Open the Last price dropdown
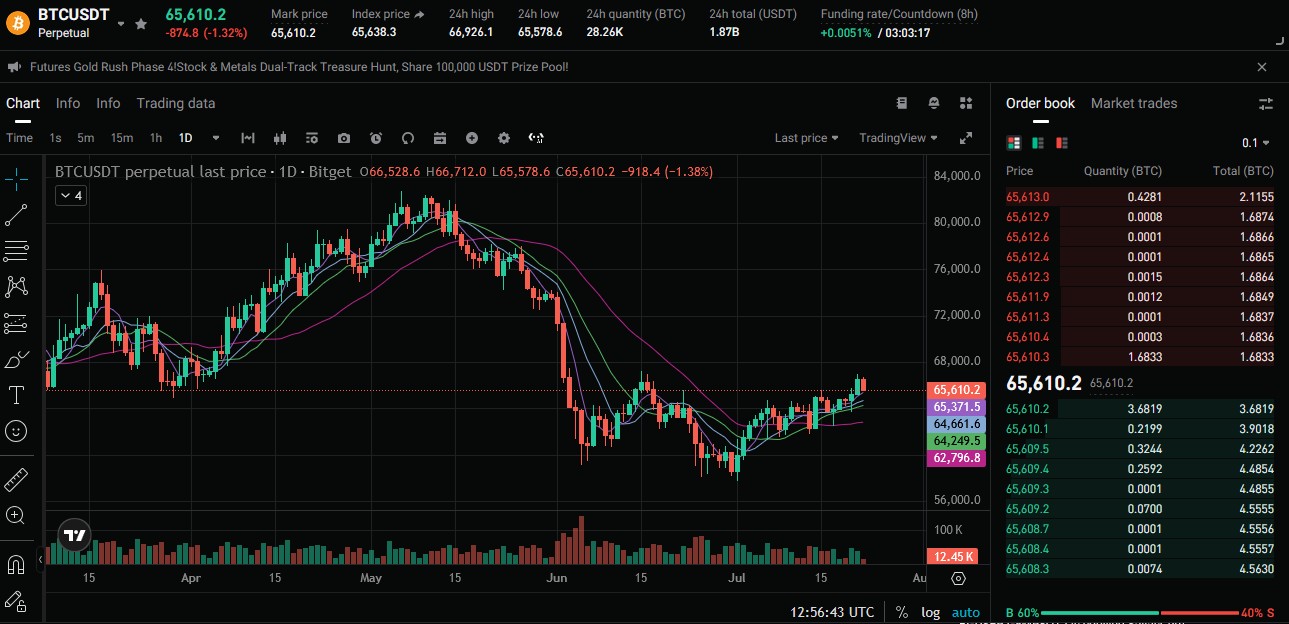 pos(806,138)
